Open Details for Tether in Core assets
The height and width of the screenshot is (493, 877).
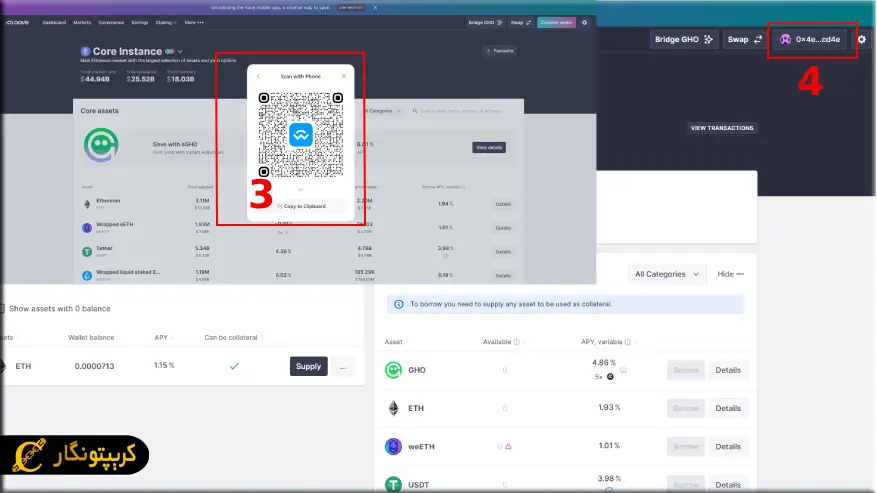click(503, 252)
